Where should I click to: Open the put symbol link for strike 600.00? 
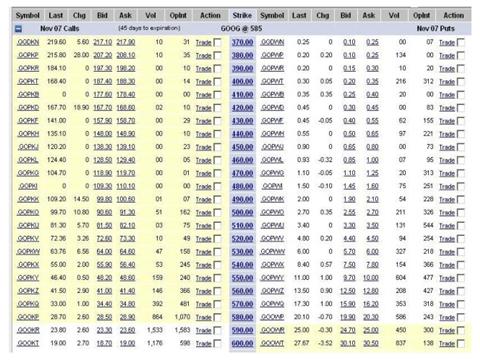(x=272, y=343)
